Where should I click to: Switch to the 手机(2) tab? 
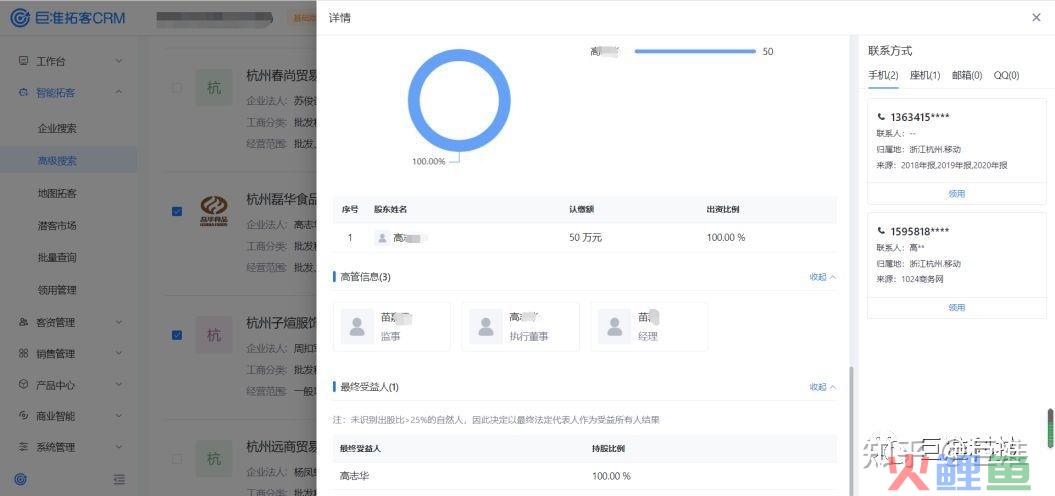[x=883, y=75]
